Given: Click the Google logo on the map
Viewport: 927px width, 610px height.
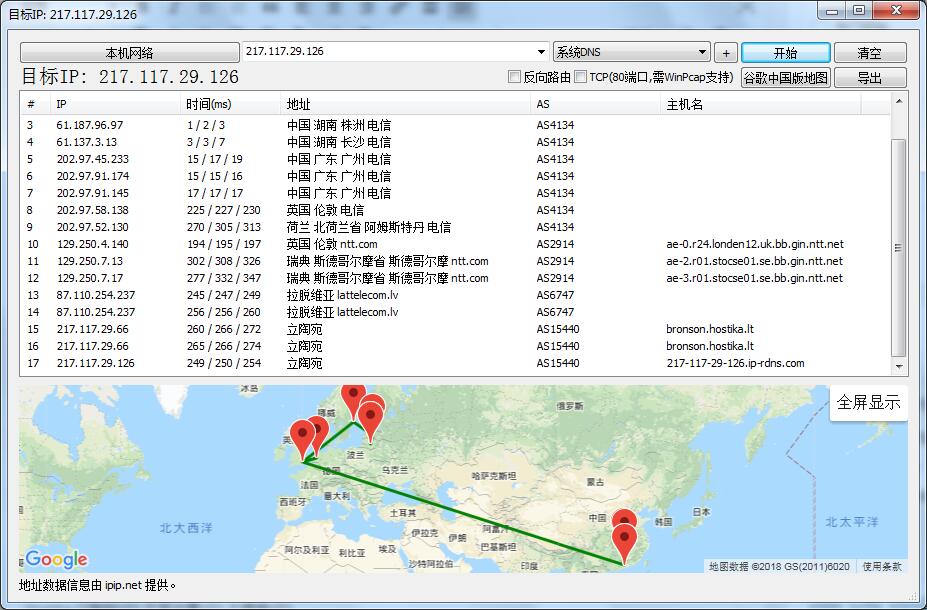Looking at the screenshot, I should (55, 559).
